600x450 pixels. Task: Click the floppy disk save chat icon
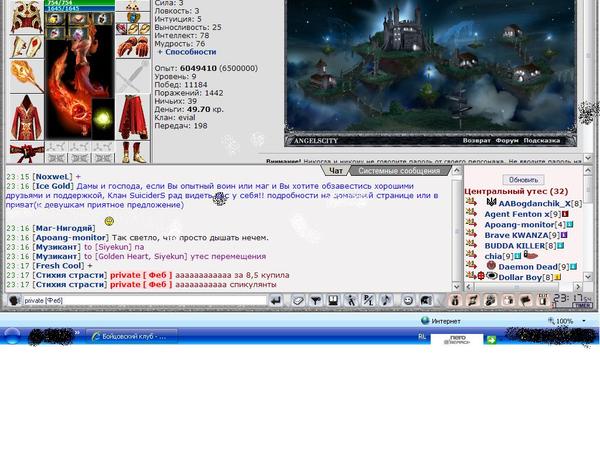[x=333, y=301]
